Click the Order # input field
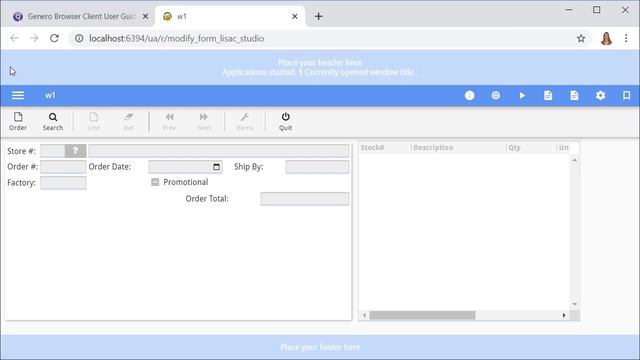The width and height of the screenshot is (640, 360). click(63, 167)
